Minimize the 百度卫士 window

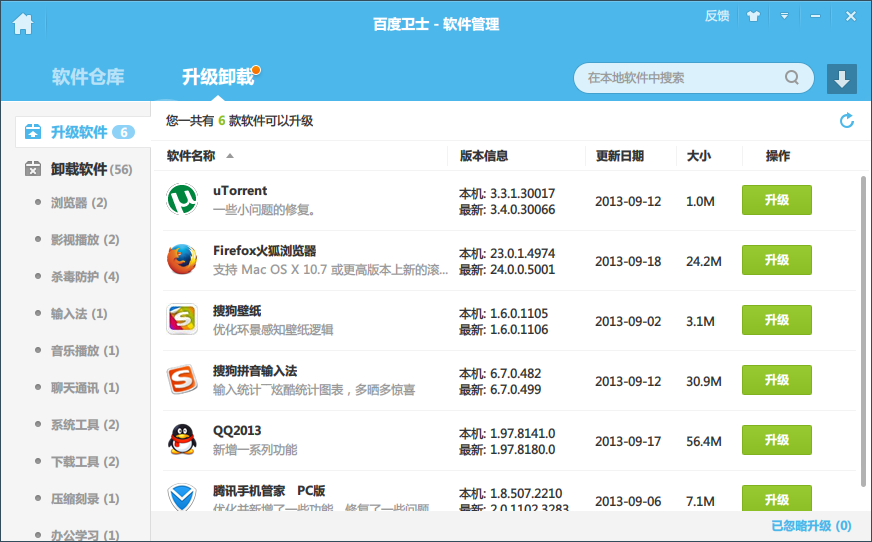(x=815, y=16)
